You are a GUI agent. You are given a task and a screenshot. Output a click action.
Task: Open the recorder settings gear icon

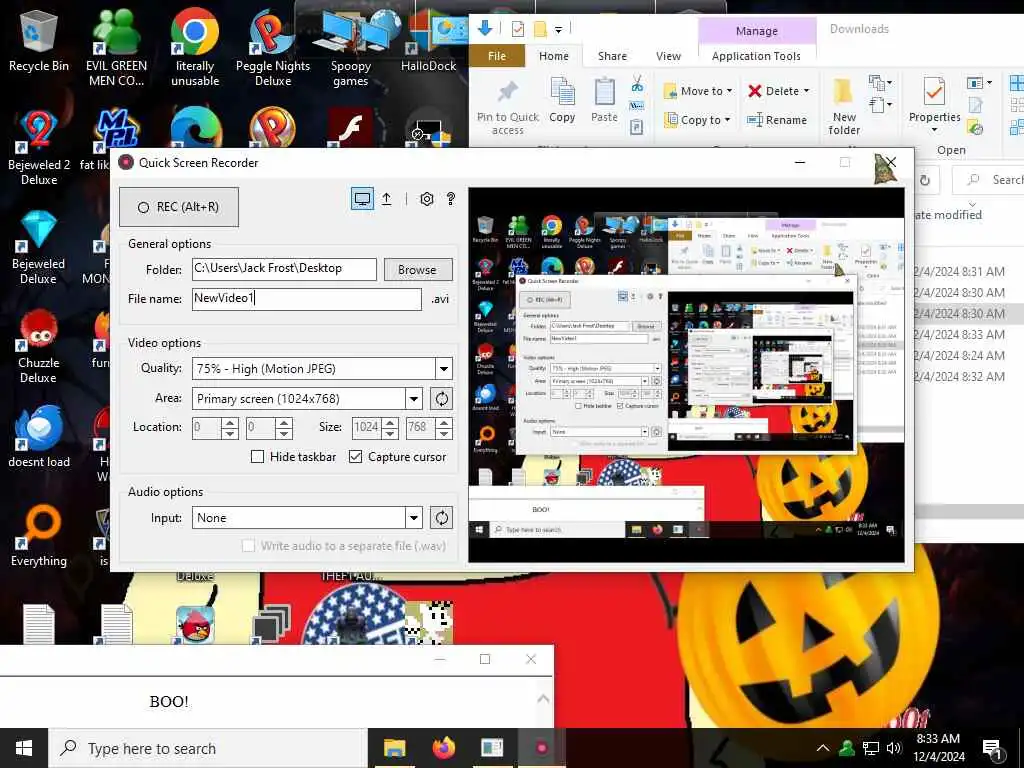[x=426, y=199]
